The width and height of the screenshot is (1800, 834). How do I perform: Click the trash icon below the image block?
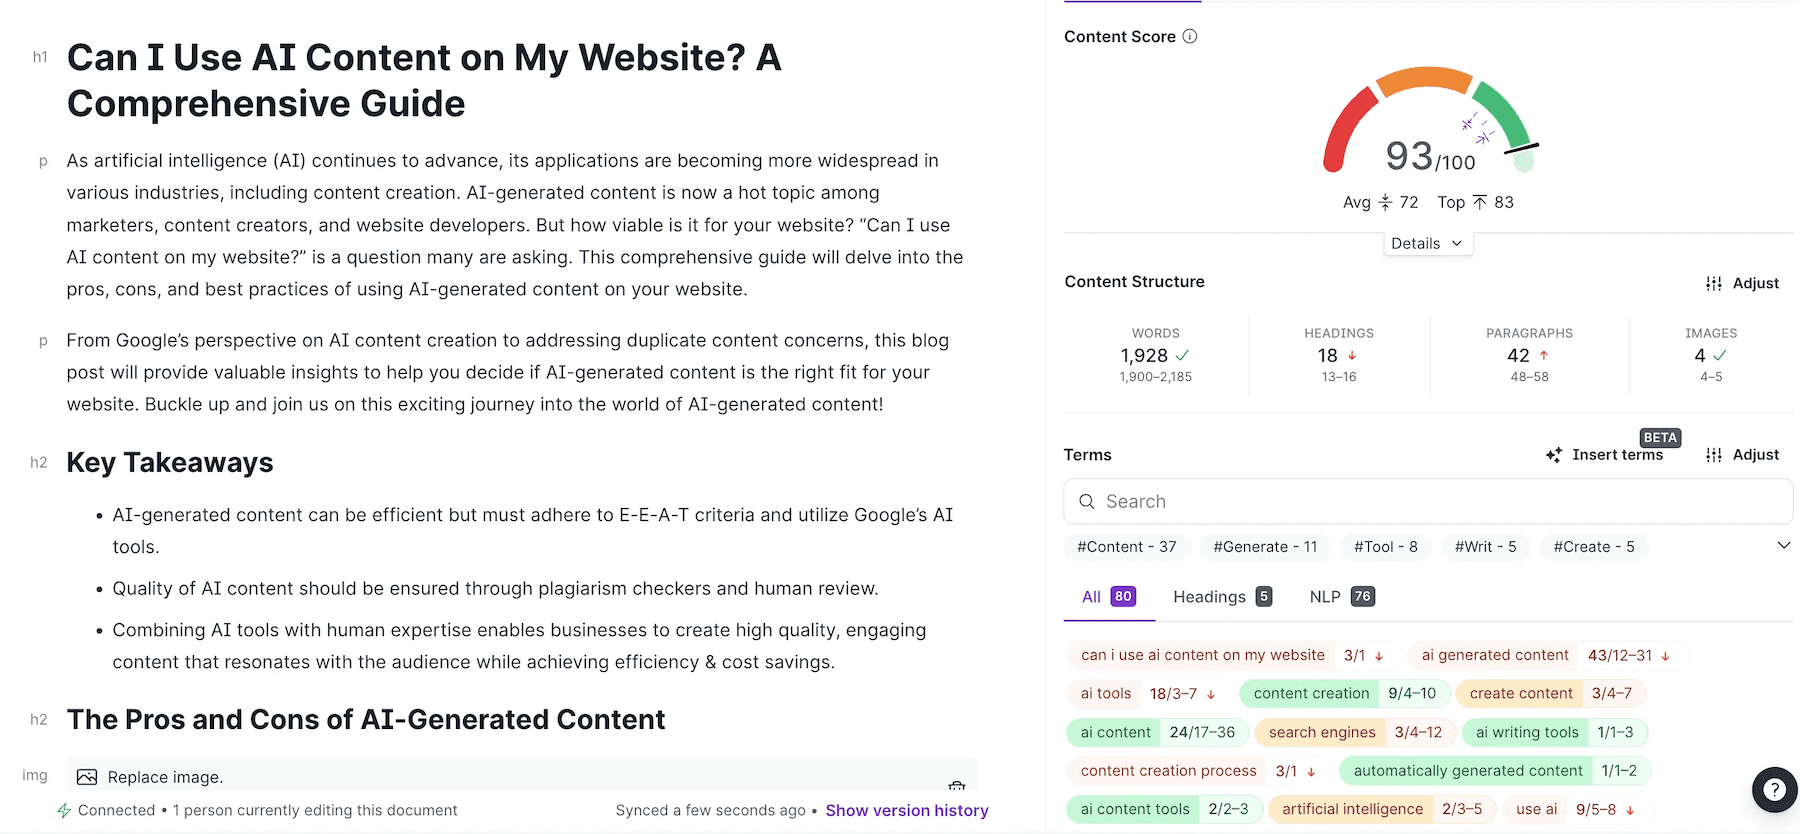point(957,788)
